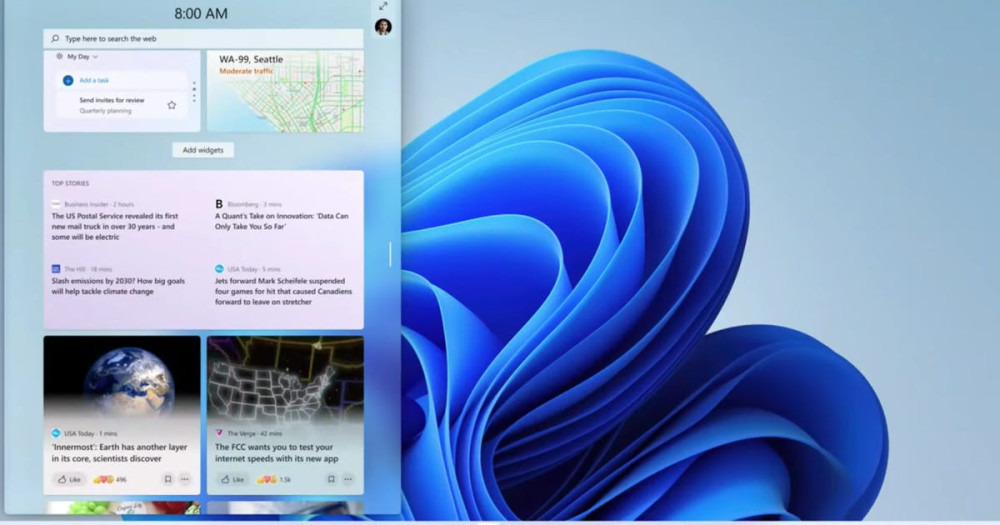
Task: Bookmark the Innermost Earth layer story
Action: 167,479
